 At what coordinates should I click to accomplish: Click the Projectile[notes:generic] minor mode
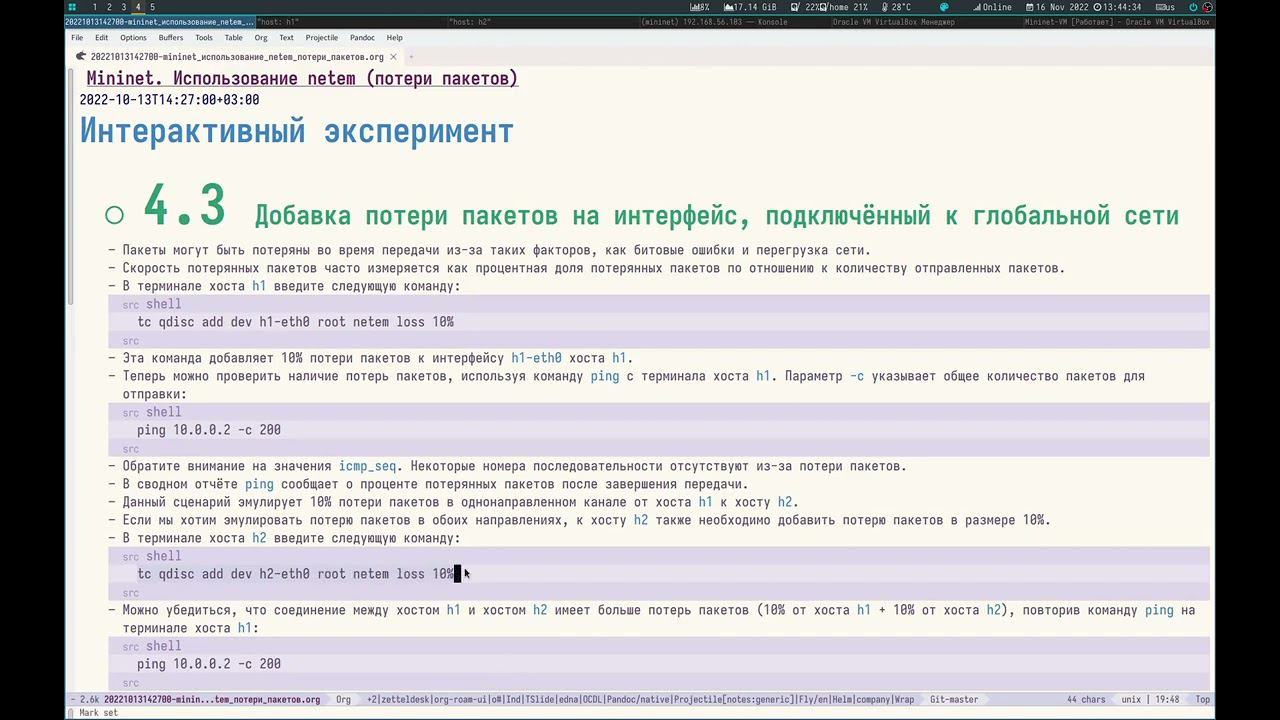[734, 700]
